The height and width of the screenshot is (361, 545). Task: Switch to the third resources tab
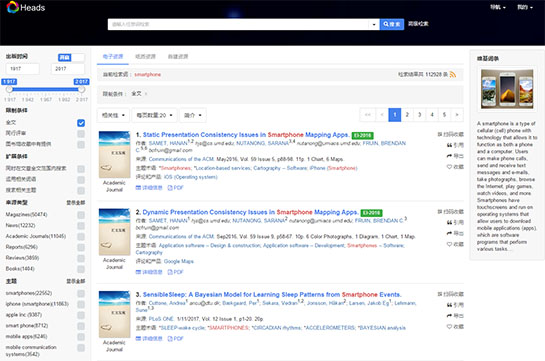click(178, 57)
